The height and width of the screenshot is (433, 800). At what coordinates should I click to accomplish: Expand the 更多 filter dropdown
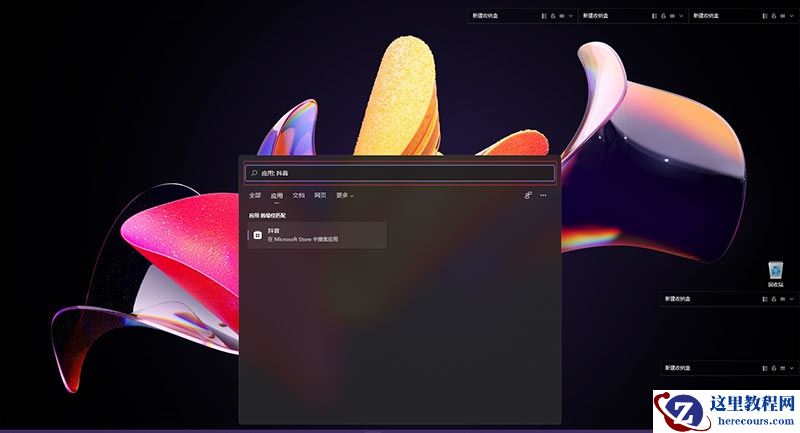(345, 195)
